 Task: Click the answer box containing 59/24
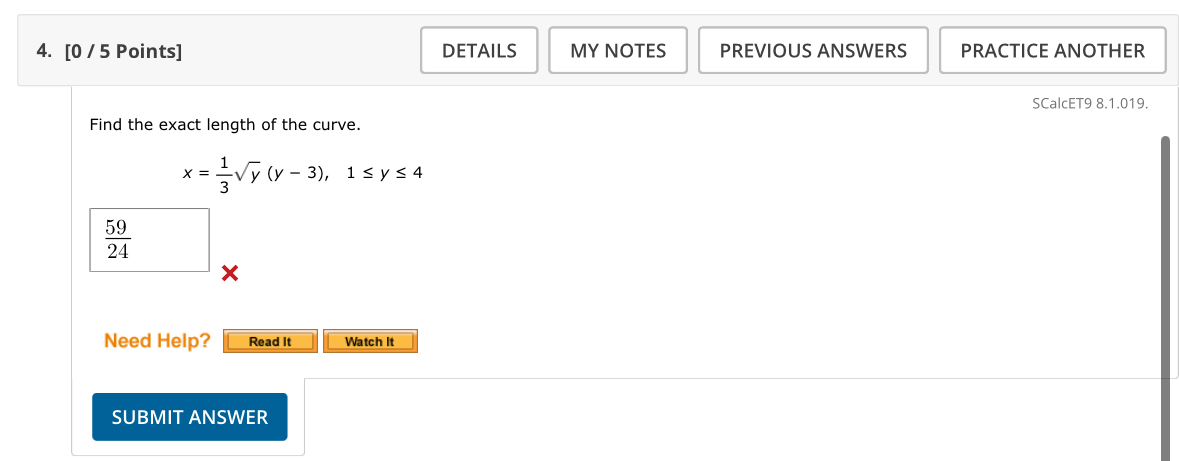tap(149, 240)
